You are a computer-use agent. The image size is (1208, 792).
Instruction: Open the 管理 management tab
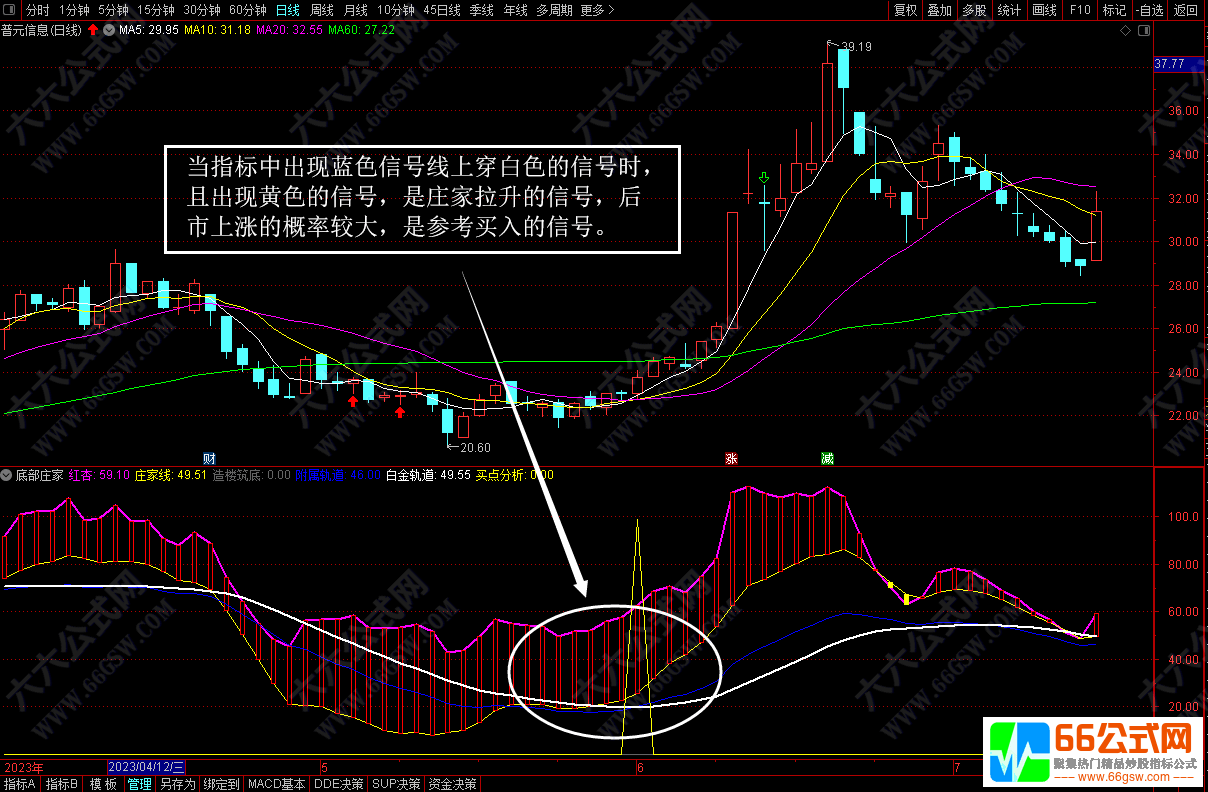(139, 784)
